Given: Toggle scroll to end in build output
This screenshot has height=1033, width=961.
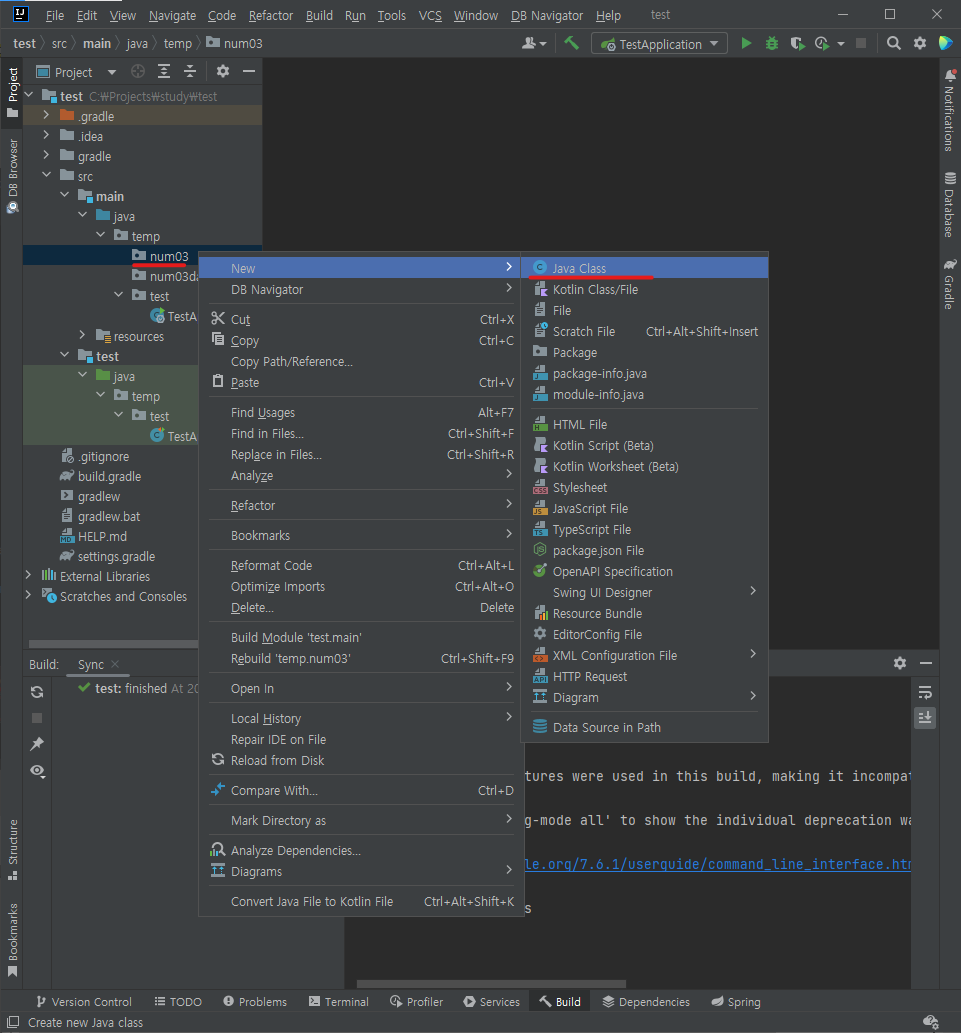Looking at the screenshot, I should pos(925,717).
